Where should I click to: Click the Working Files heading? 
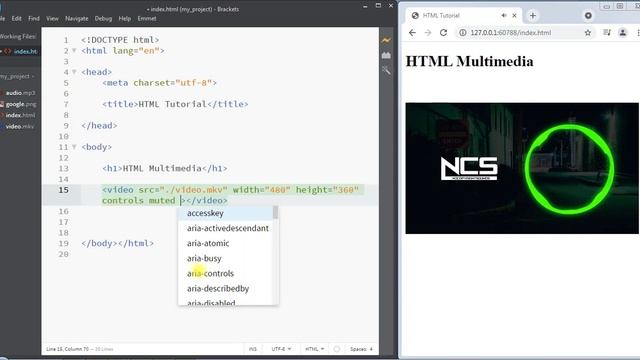tap(18, 36)
